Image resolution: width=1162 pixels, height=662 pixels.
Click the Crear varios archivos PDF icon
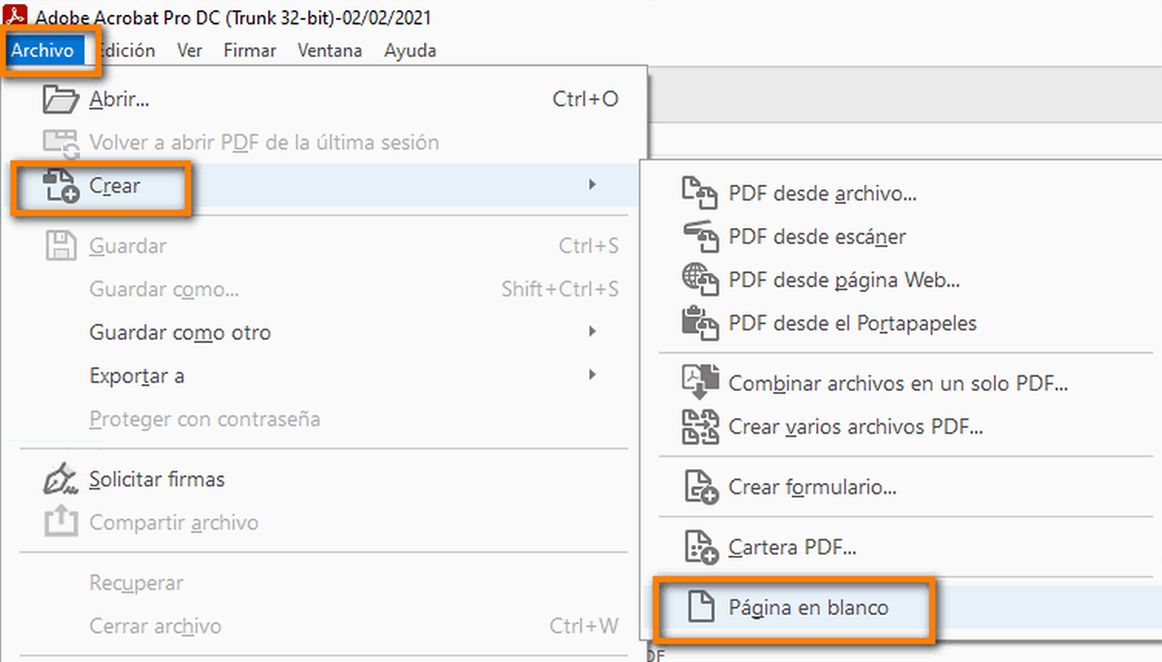pyautogui.click(x=702, y=426)
